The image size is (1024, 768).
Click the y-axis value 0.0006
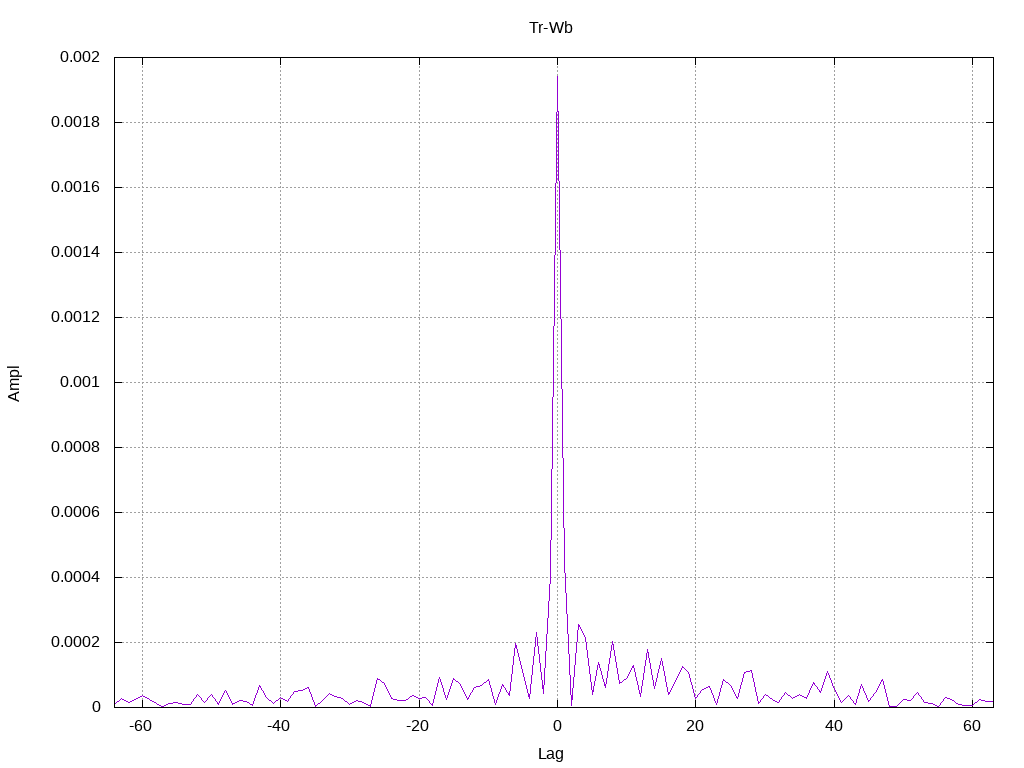pos(76,512)
